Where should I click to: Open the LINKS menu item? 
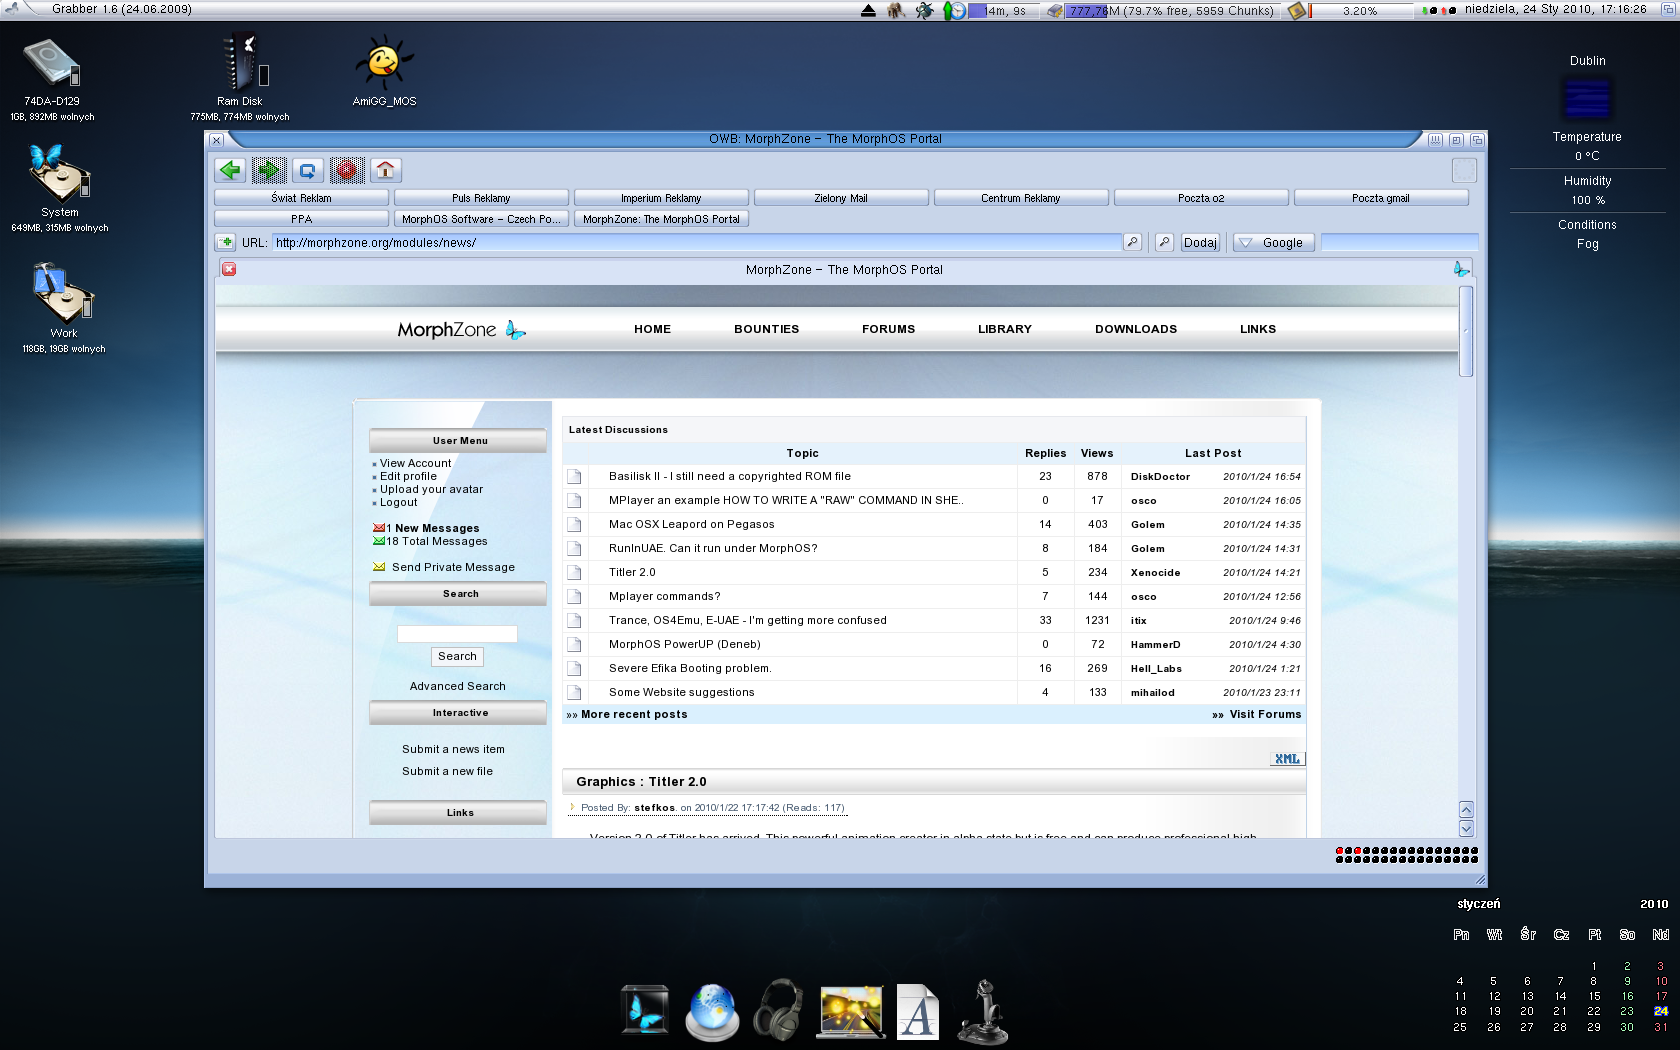pyautogui.click(x=1257, y=329)
